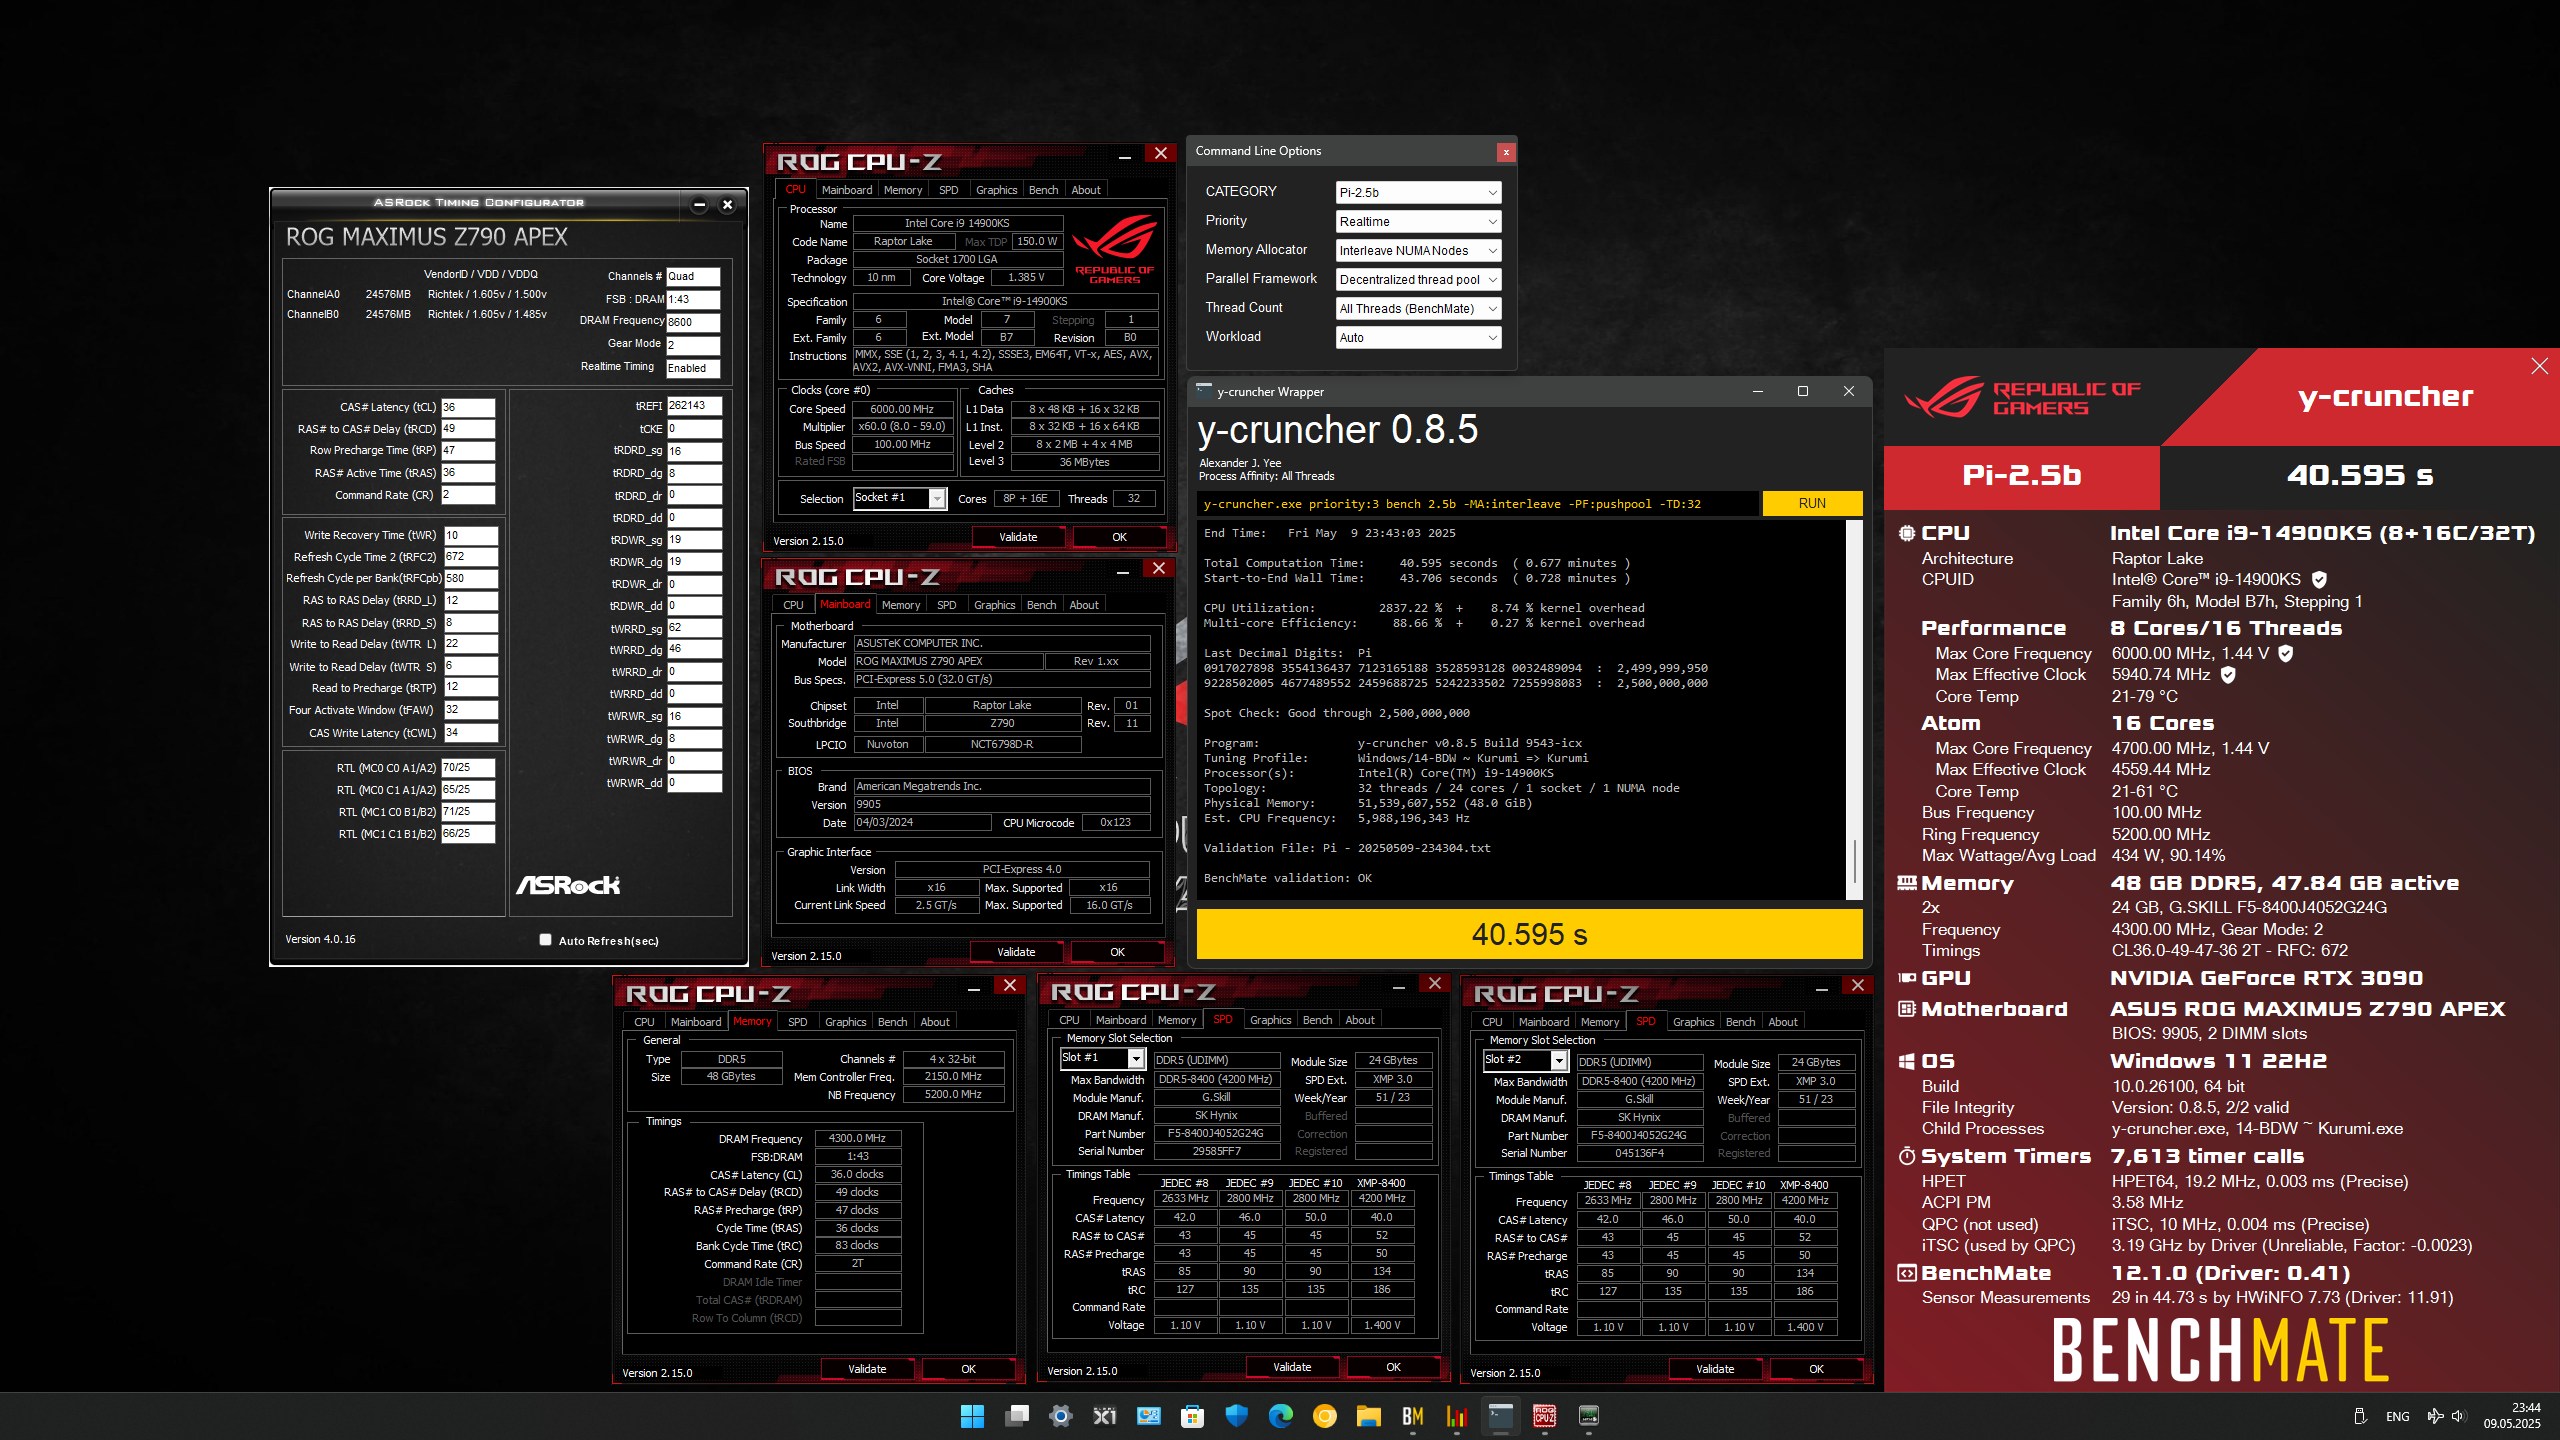This screenshot has height=1440, width=2560.
Task: Click the DRAM Frequency field showing 8600
Action: tap(693, 322)
